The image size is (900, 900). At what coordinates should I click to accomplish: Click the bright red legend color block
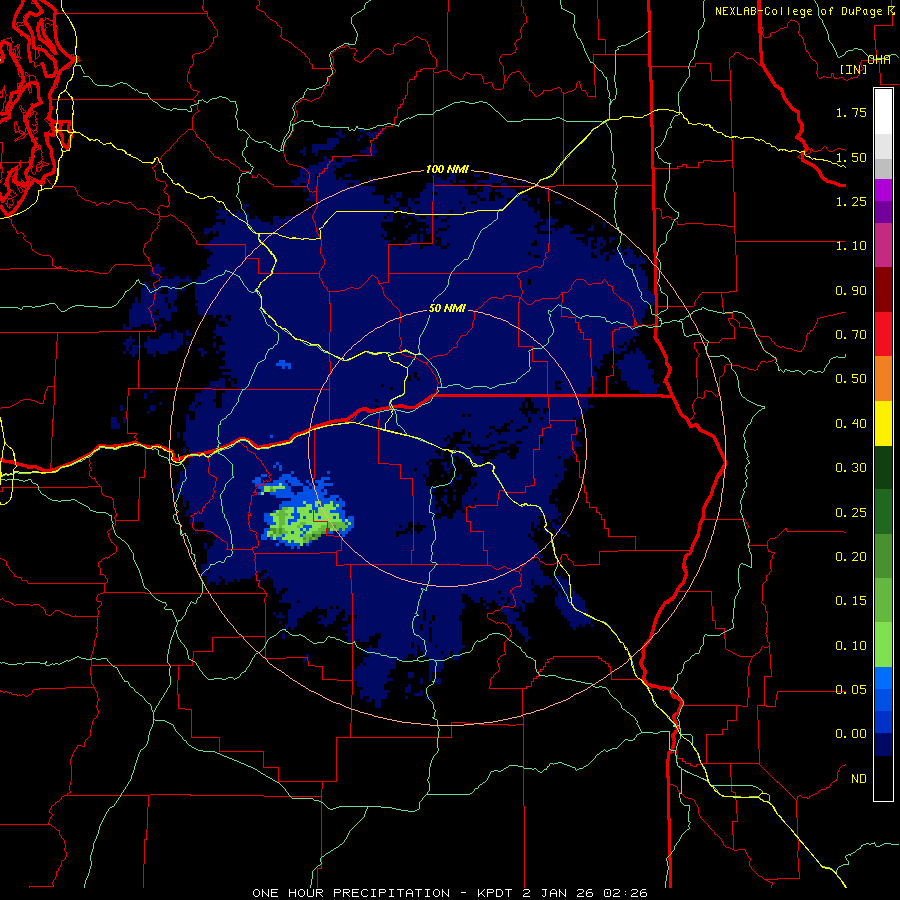pyautogui.click(x=883, y=335)
